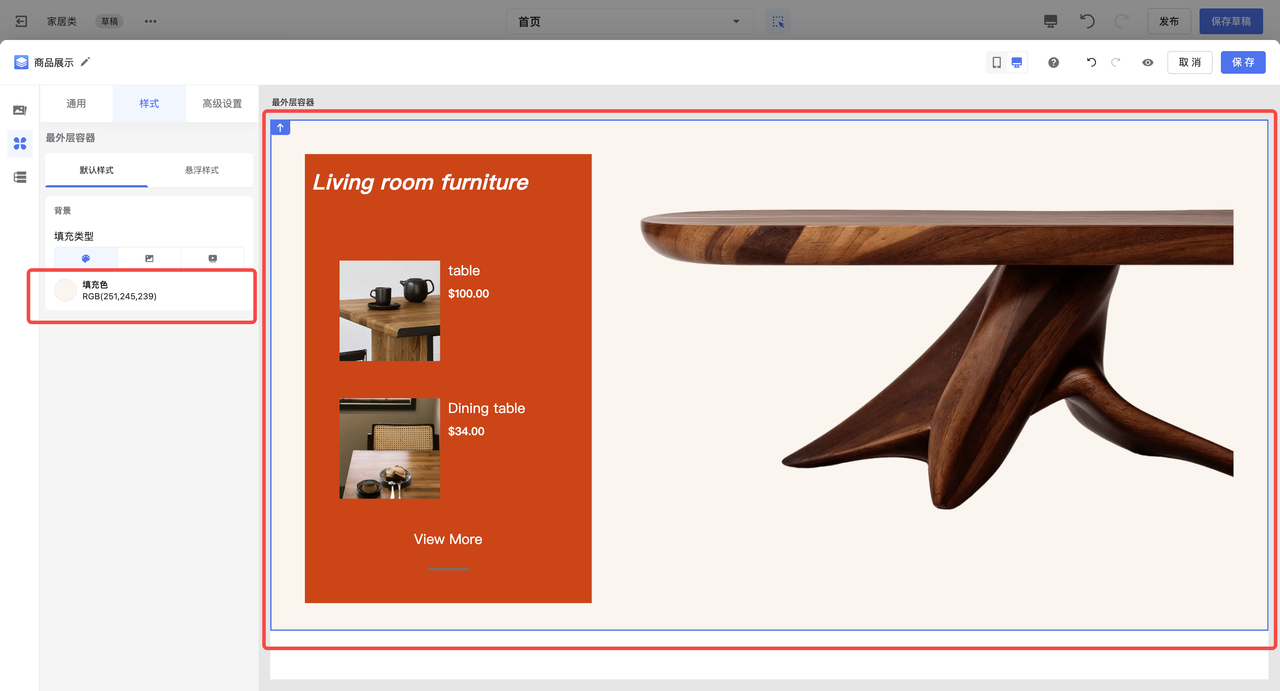Image resolution: width=1280 pixels, height=691 pixels.
Task: Open the three-dots more menu
Action: (x=150, y=21)
